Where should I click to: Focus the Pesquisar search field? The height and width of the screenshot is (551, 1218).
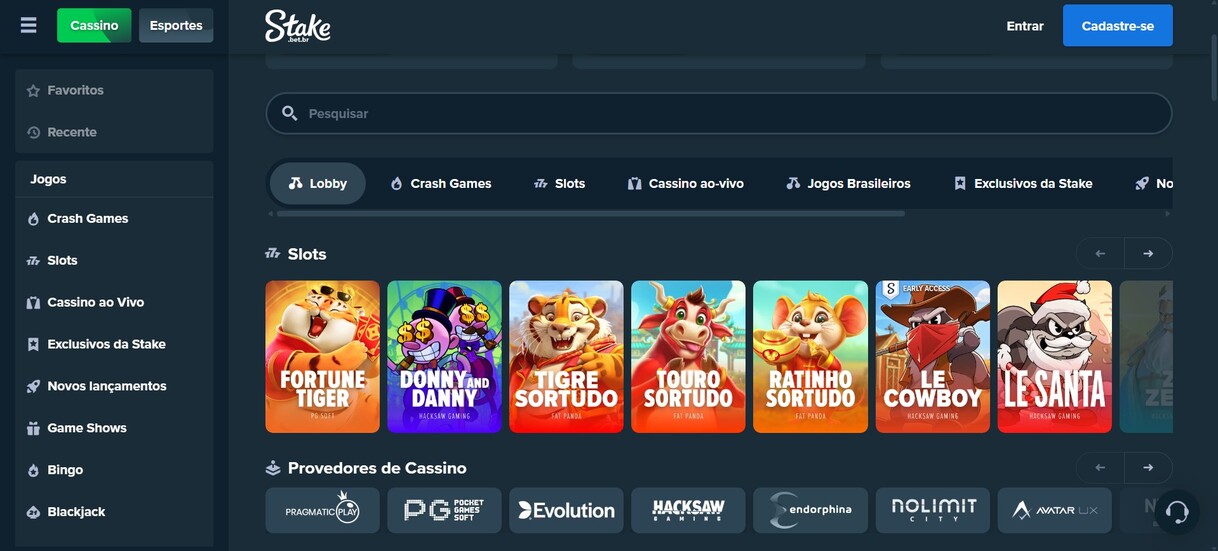point(730,114)
